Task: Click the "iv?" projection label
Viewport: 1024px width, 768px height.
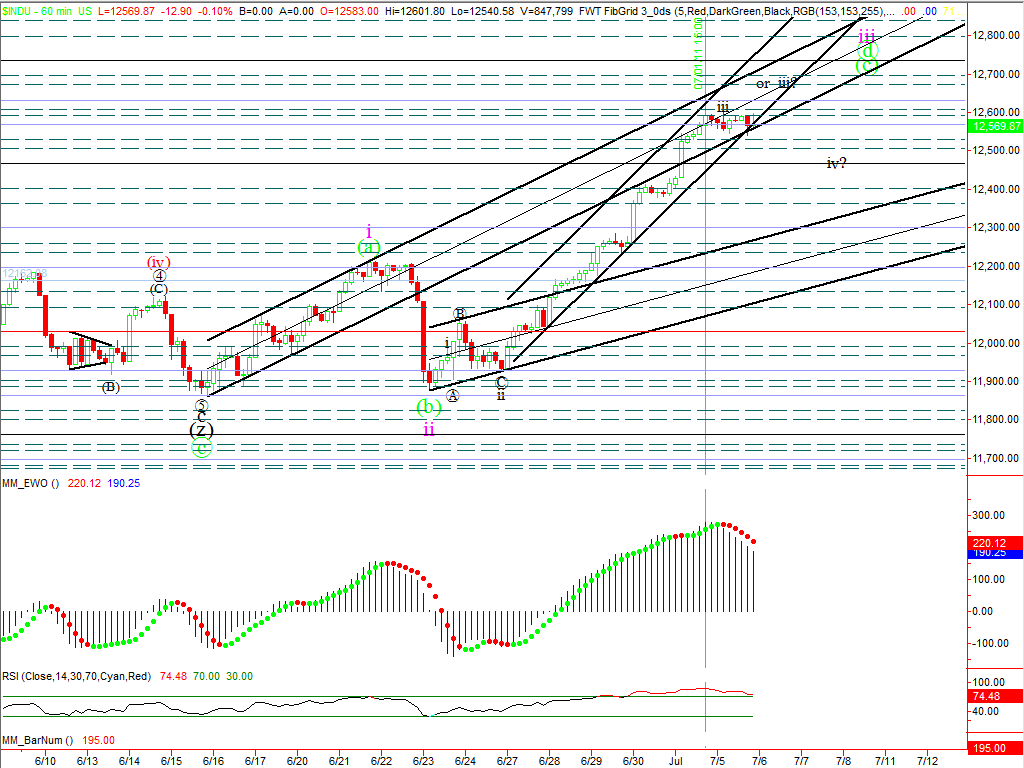Action: tap(836, 163)
